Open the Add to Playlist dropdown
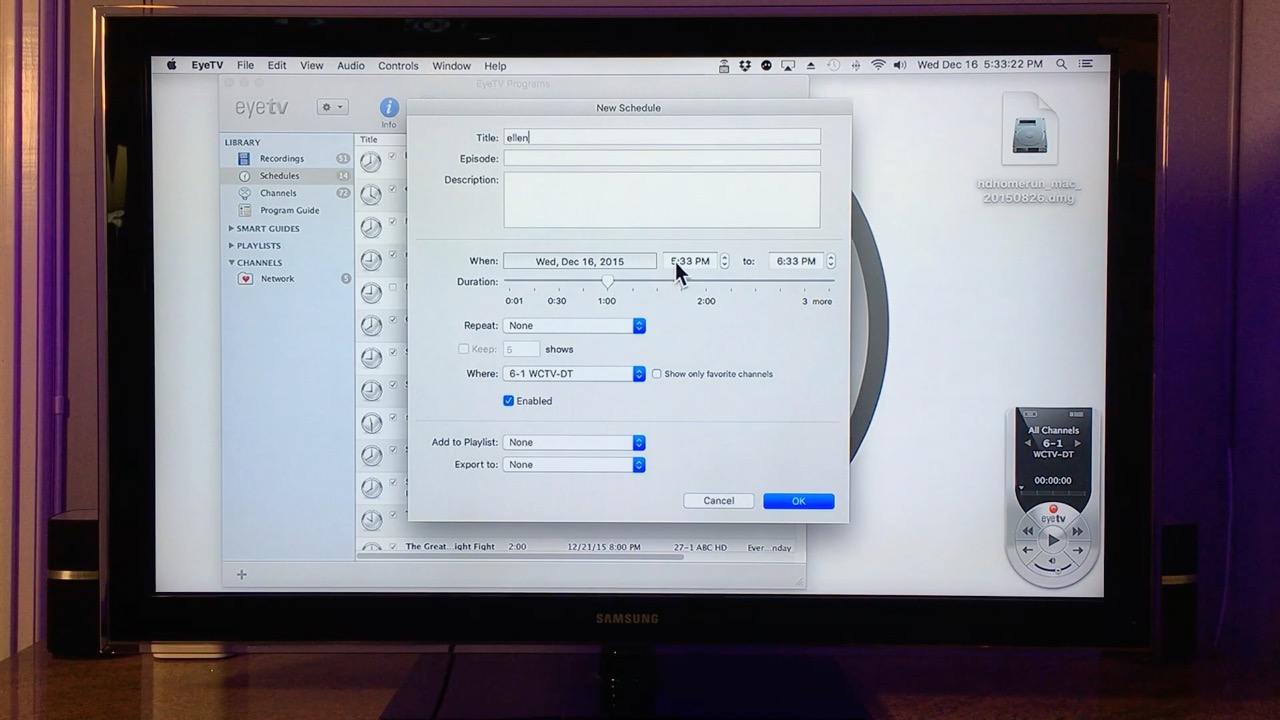The height and width of the screenshot is (720, 1280). pyautogui.click(x=574, y=442)
